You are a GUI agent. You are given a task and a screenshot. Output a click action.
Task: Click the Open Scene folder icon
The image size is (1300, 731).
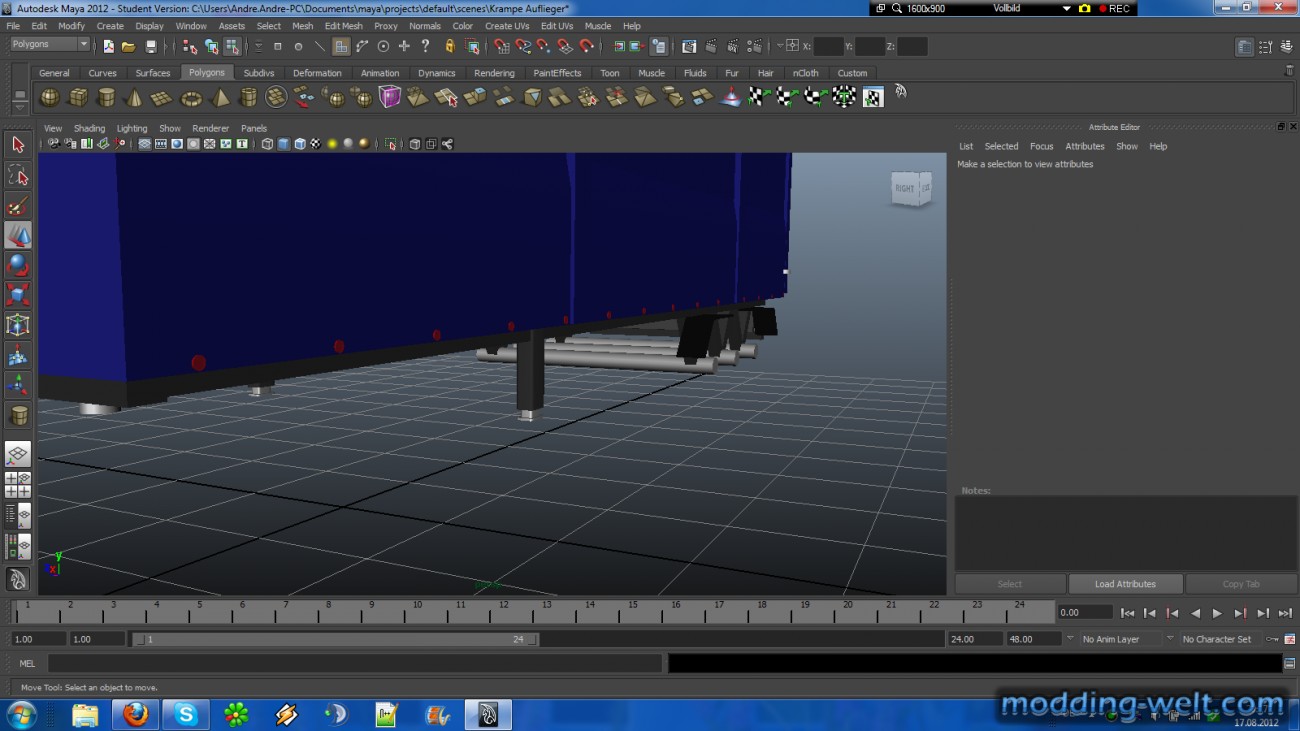129,46
